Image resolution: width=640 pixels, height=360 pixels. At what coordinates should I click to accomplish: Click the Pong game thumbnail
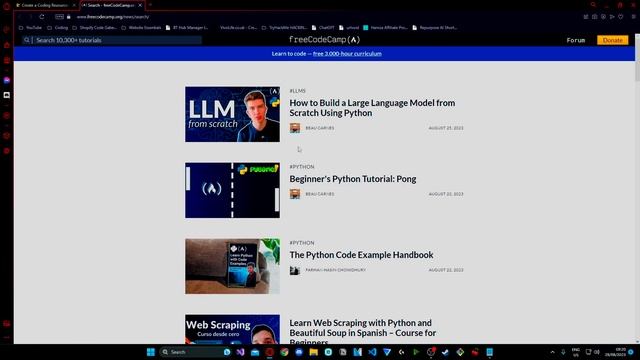233,190
